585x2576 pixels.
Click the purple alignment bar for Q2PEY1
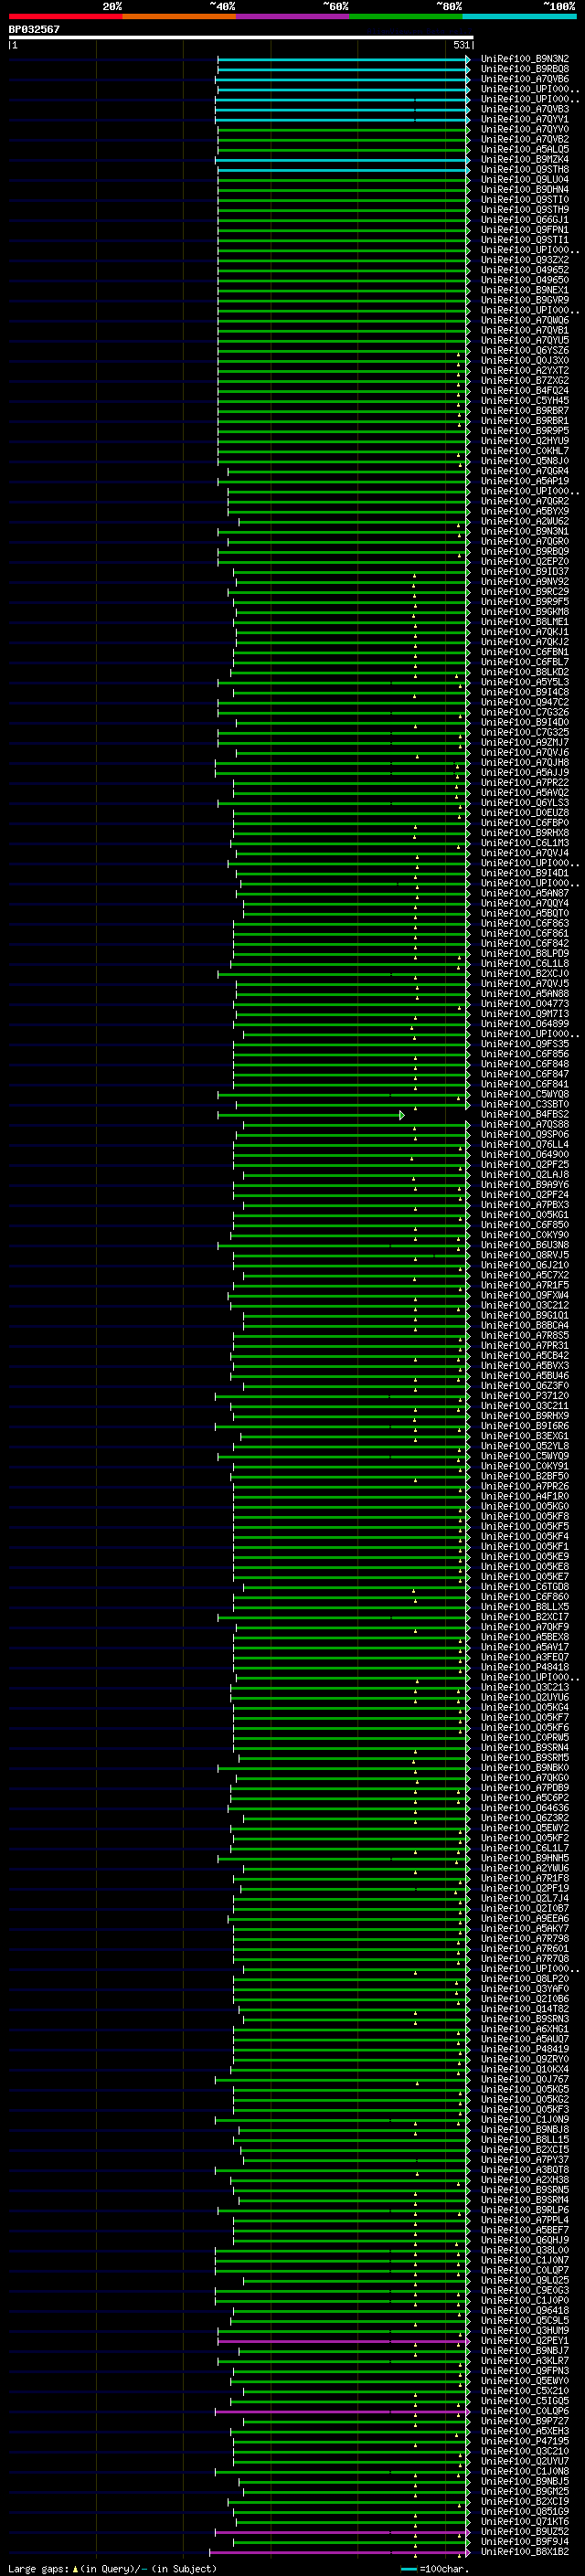(x=343, y=2341)
